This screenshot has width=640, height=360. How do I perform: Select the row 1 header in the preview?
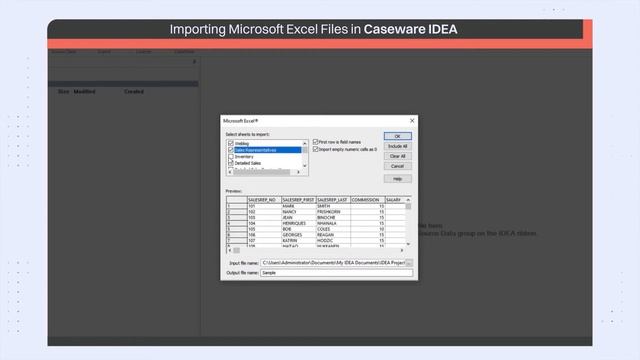tap(237, 206)
